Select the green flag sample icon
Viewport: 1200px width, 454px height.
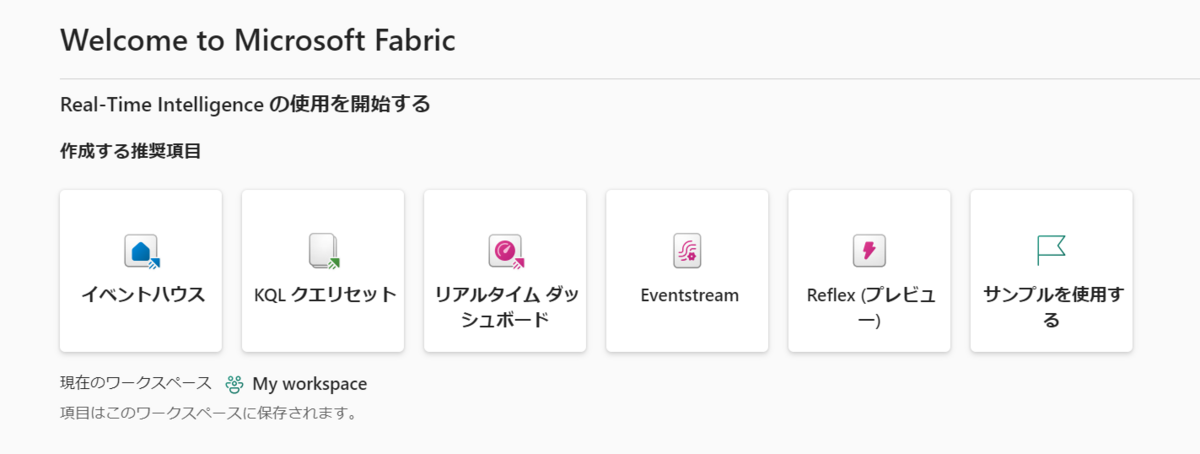click(x=1051, y=250)
